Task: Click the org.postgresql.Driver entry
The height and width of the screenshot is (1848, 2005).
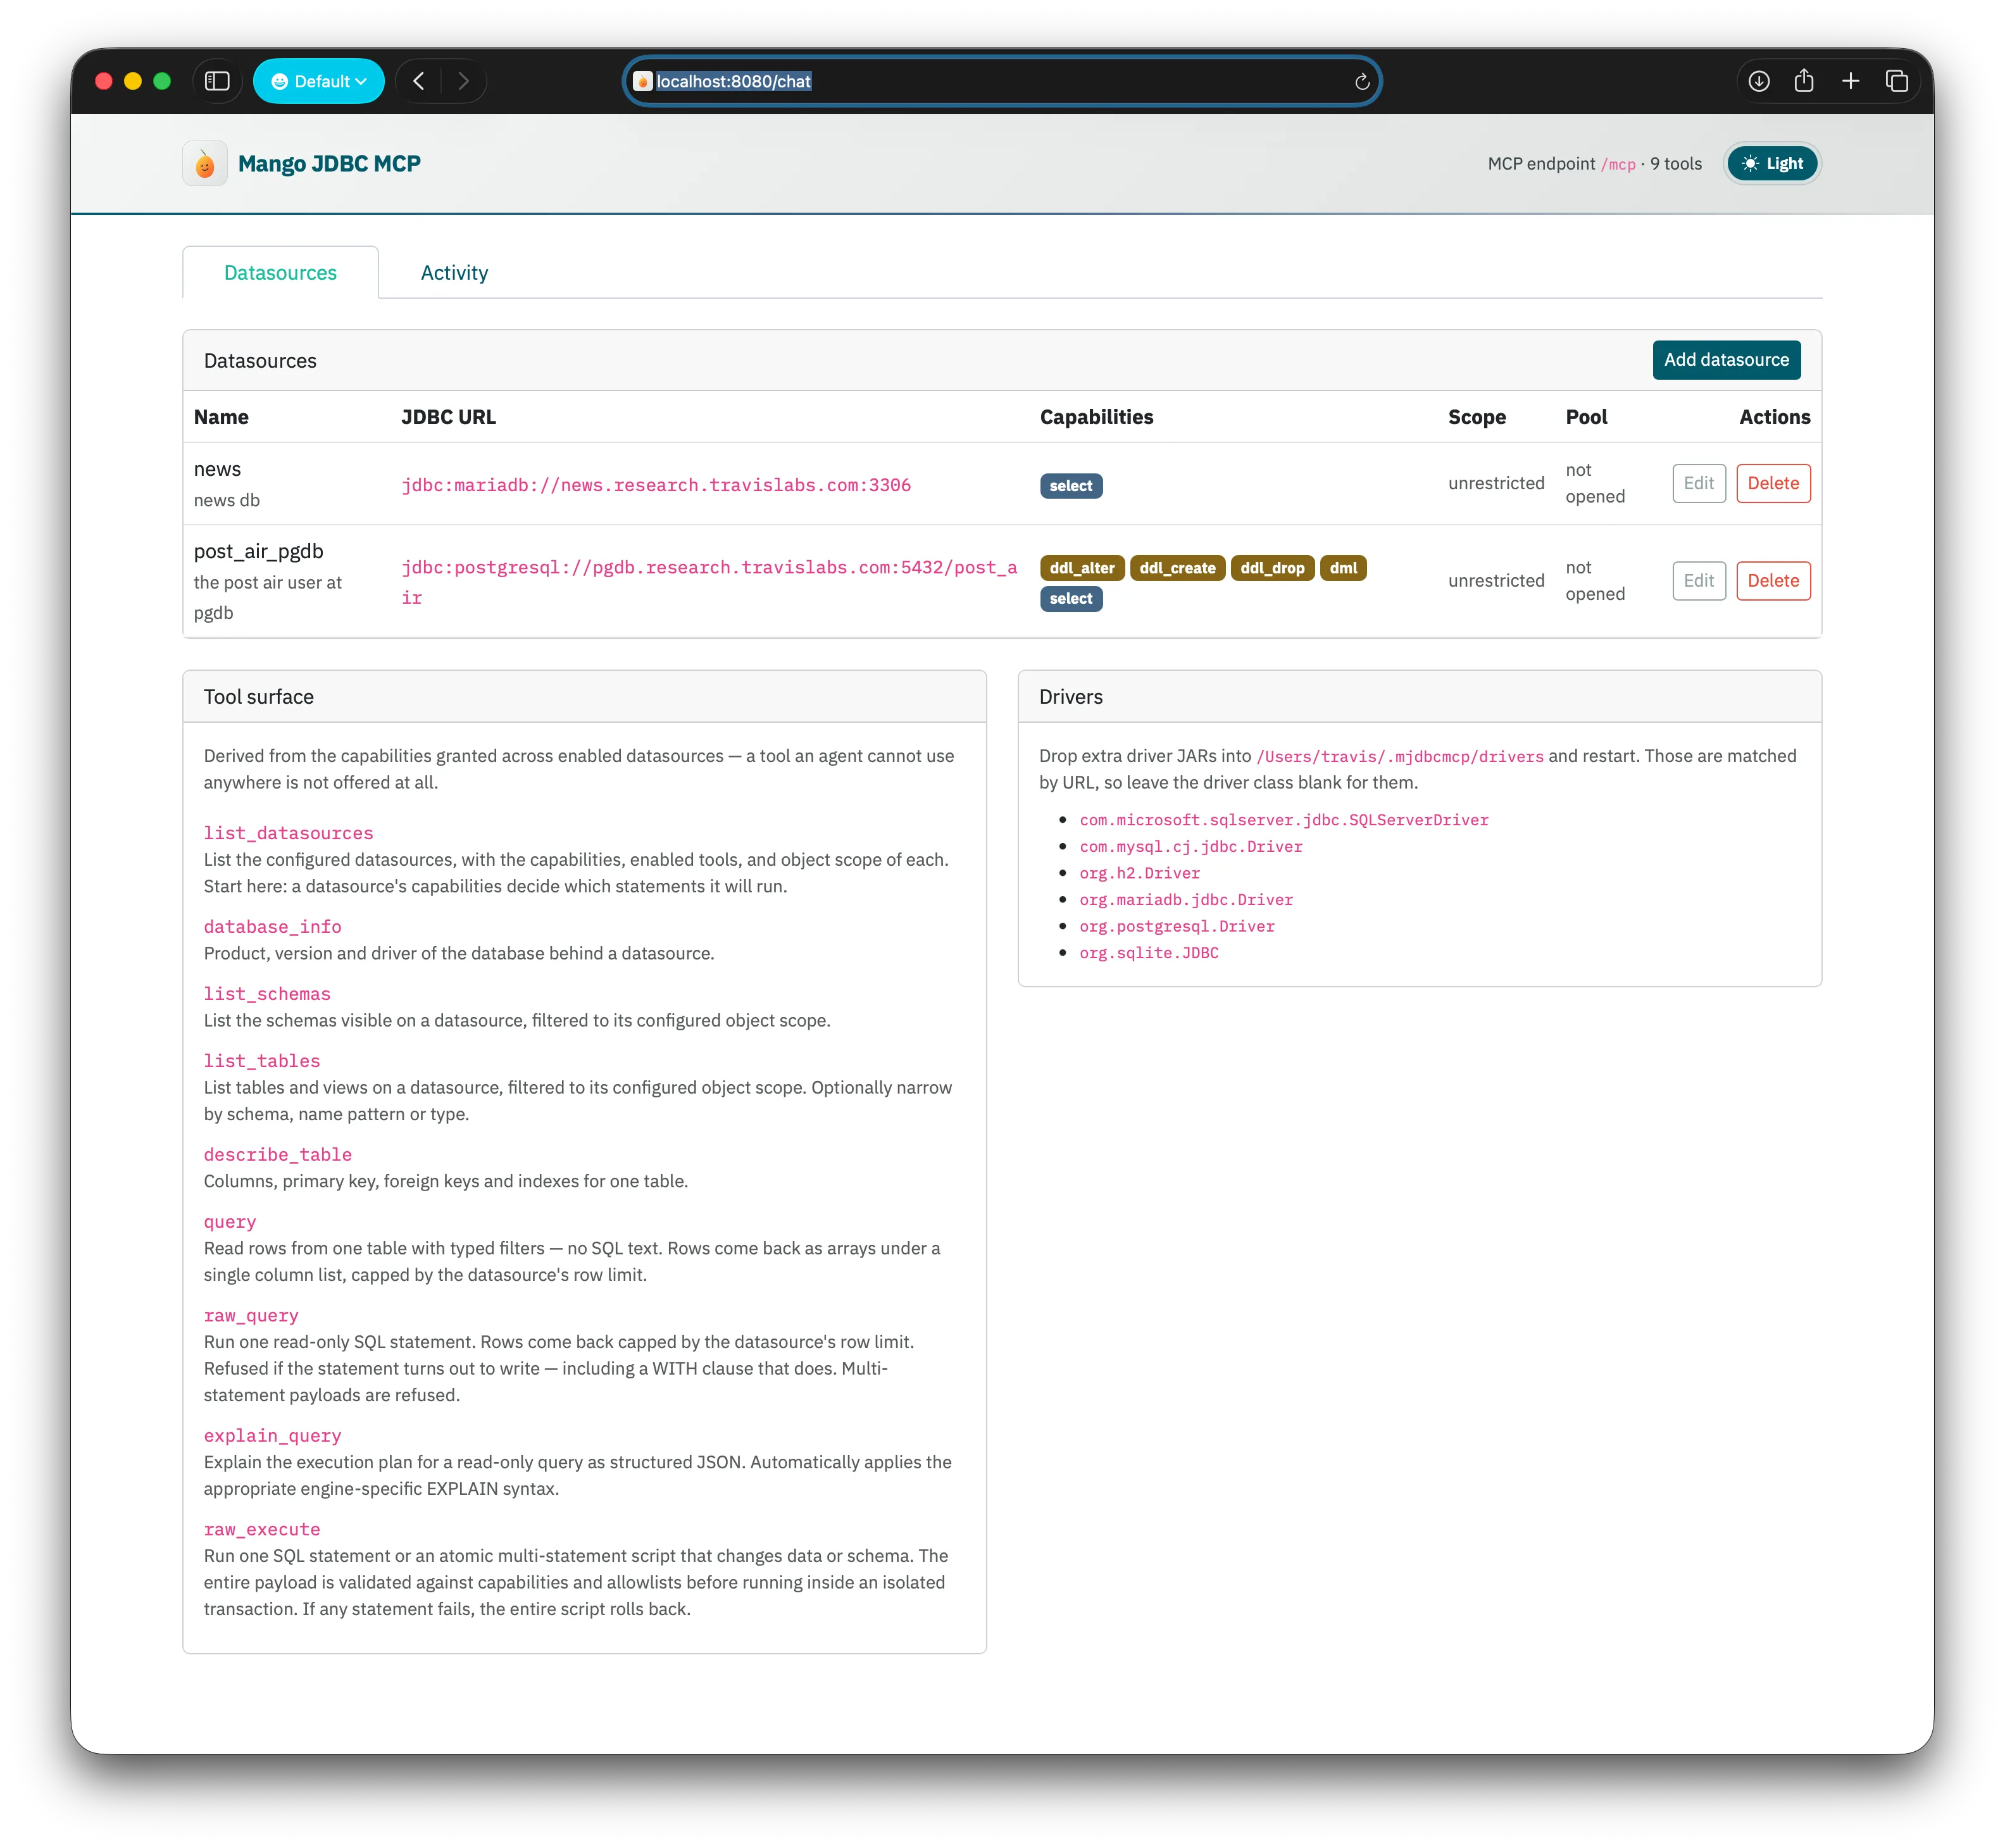Action: click(1177, 926)
